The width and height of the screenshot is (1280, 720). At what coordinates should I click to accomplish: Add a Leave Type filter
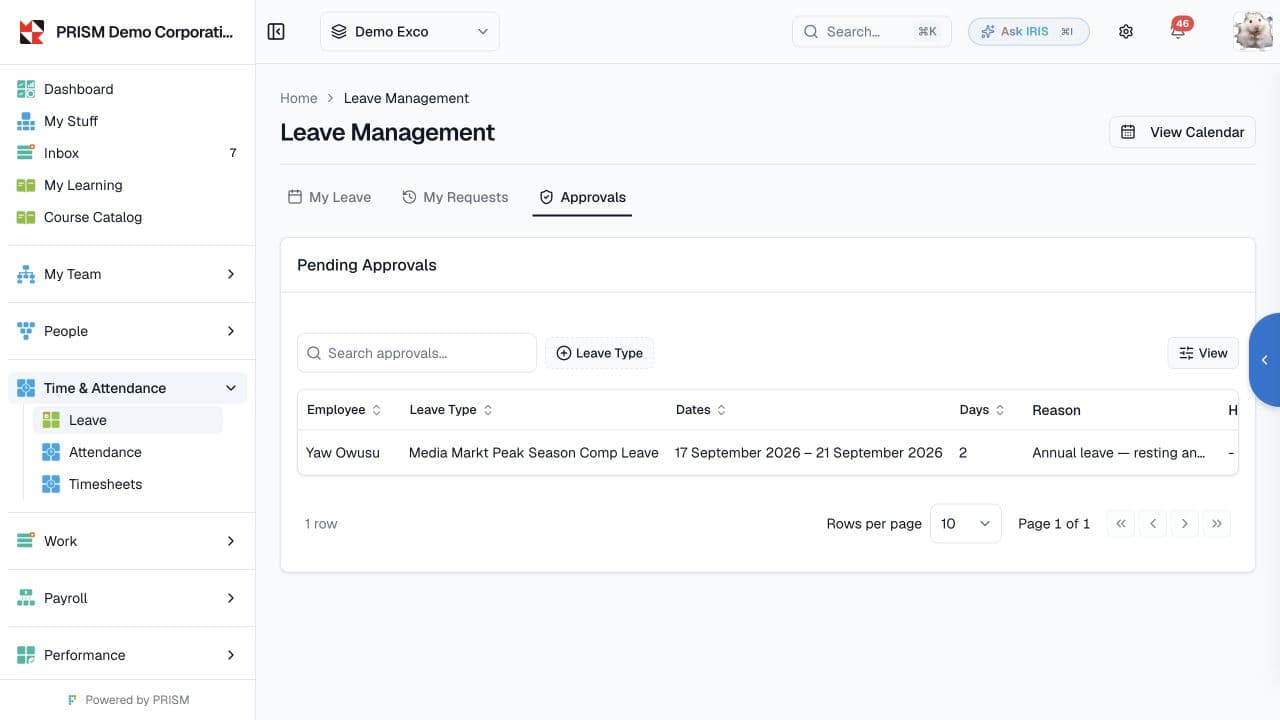599,353
